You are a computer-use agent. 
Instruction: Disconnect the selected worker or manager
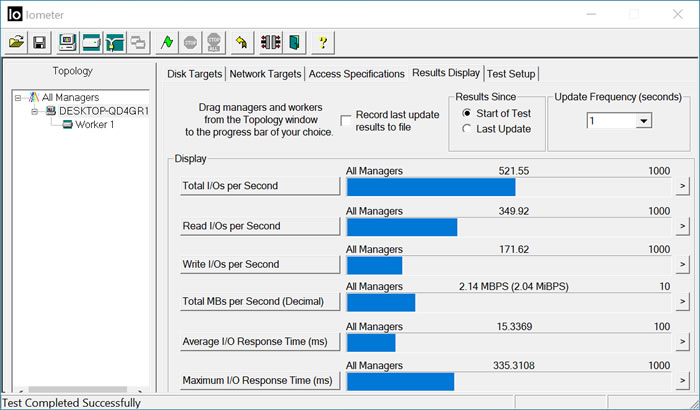point(271,43)
